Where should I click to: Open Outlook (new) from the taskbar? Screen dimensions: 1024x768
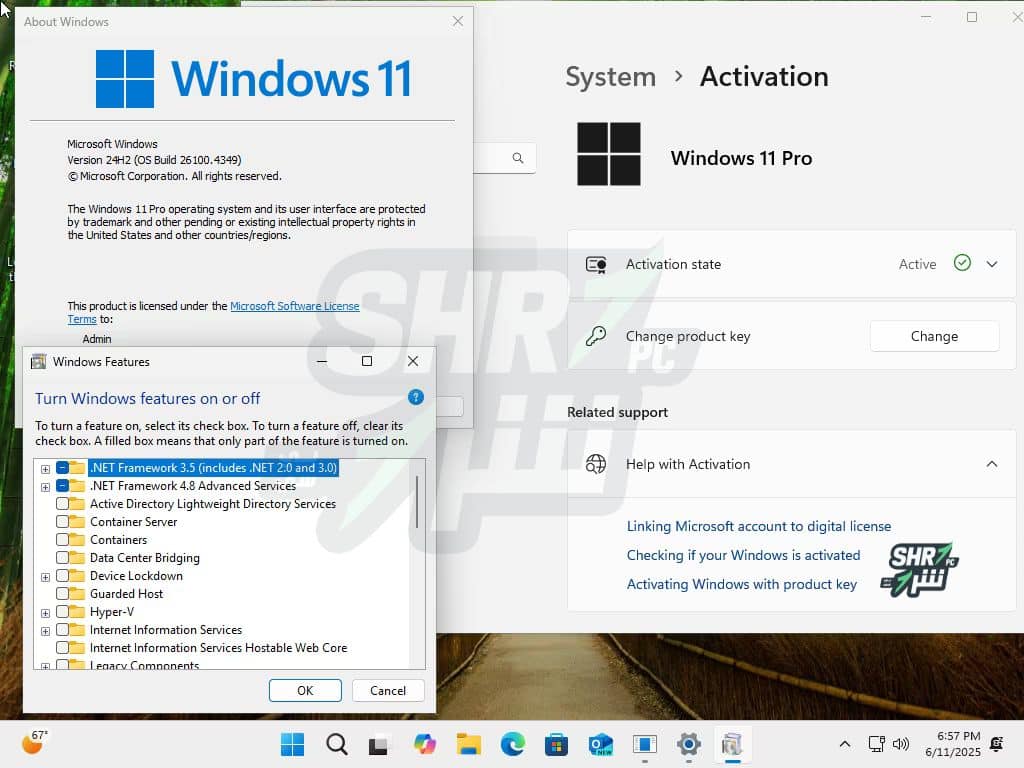600,744
